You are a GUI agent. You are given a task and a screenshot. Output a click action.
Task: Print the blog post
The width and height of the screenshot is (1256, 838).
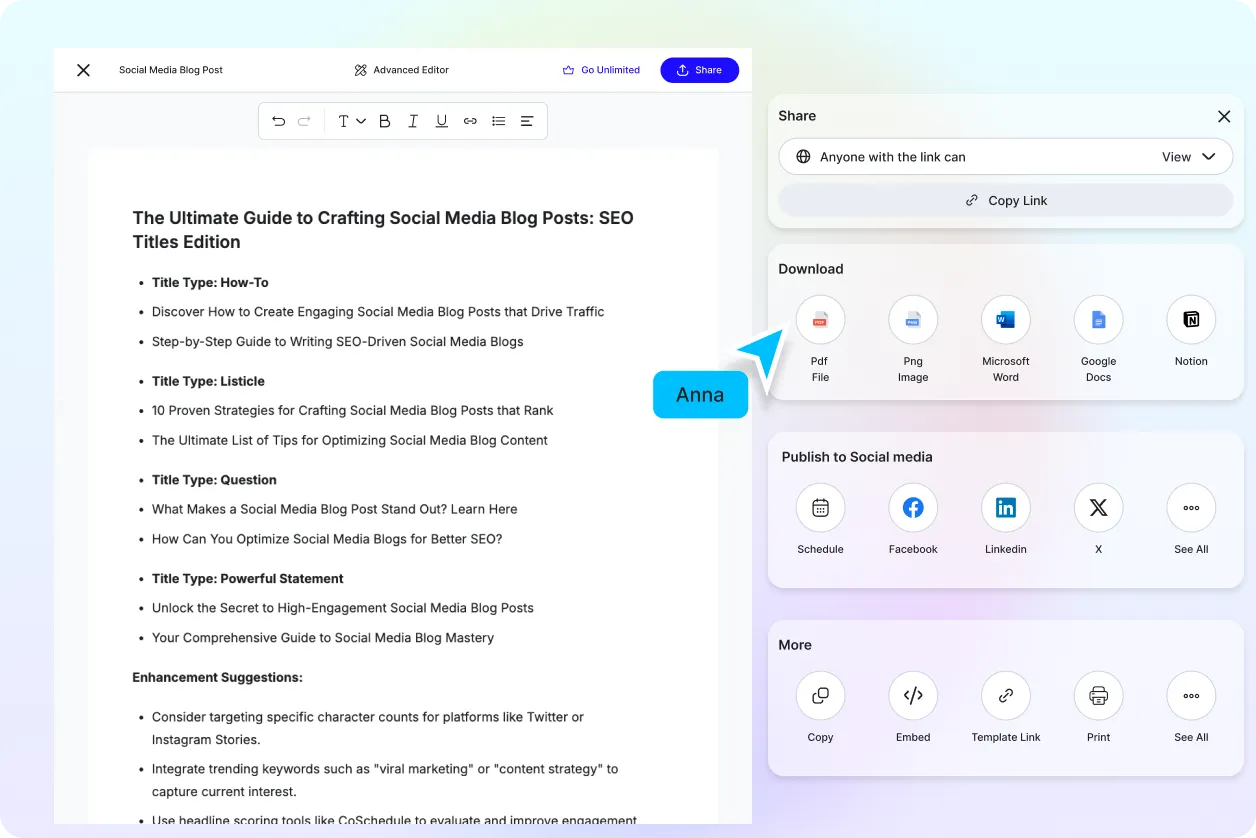point(1098,695)
